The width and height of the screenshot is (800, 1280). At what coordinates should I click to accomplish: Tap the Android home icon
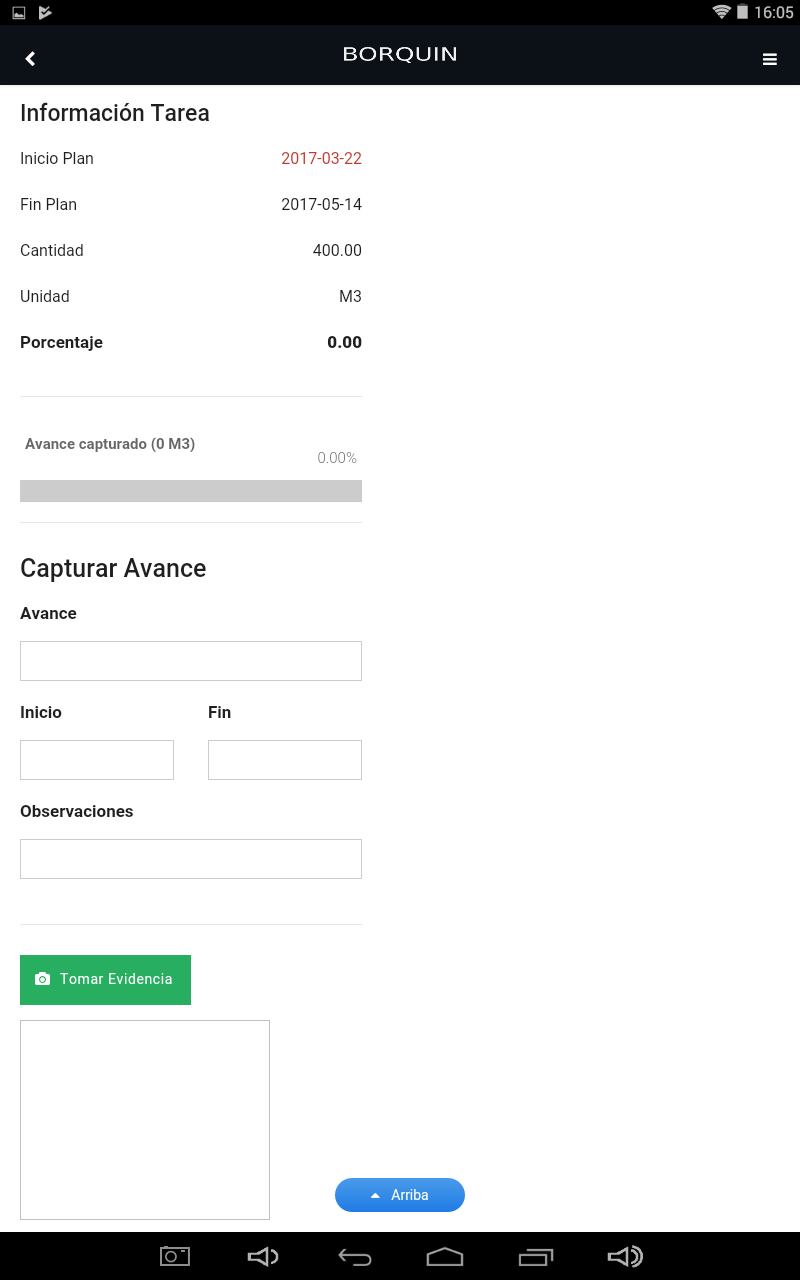tap(445, 1257)
